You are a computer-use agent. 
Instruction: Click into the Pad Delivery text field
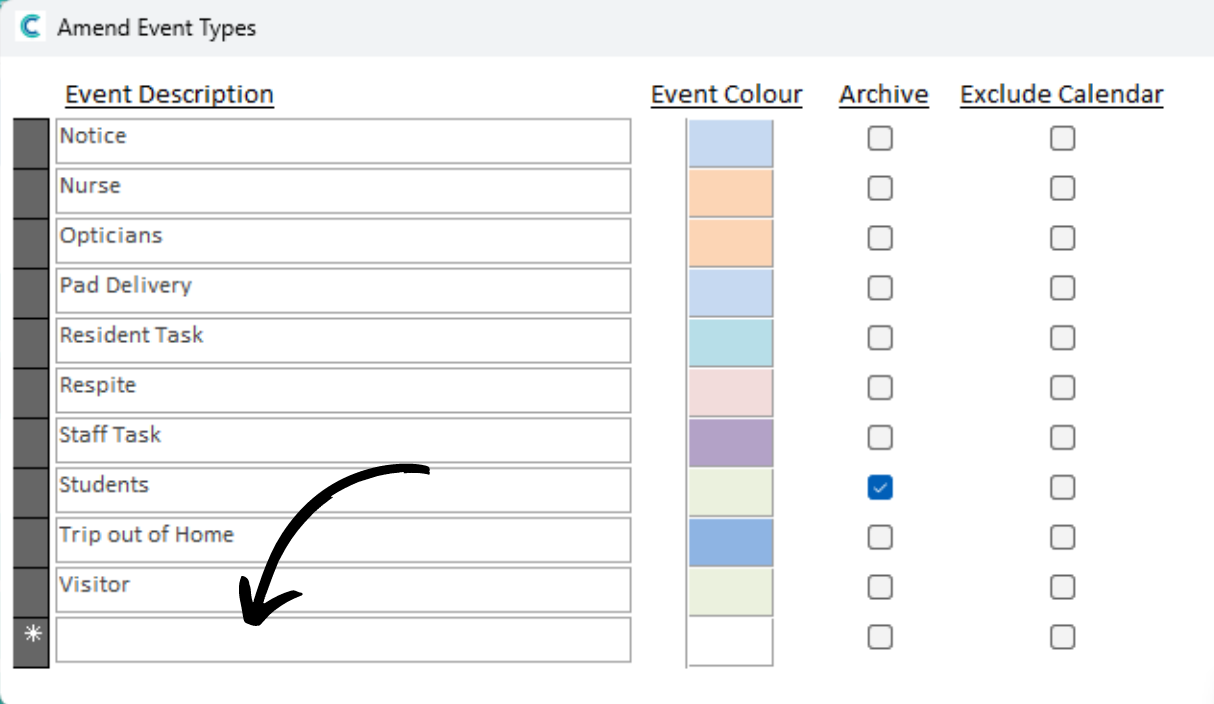pyautogui.click(x=342, y=290)
